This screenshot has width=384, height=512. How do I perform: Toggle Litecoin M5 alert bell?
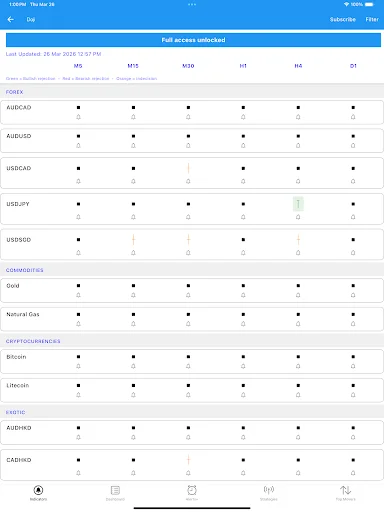78,395
